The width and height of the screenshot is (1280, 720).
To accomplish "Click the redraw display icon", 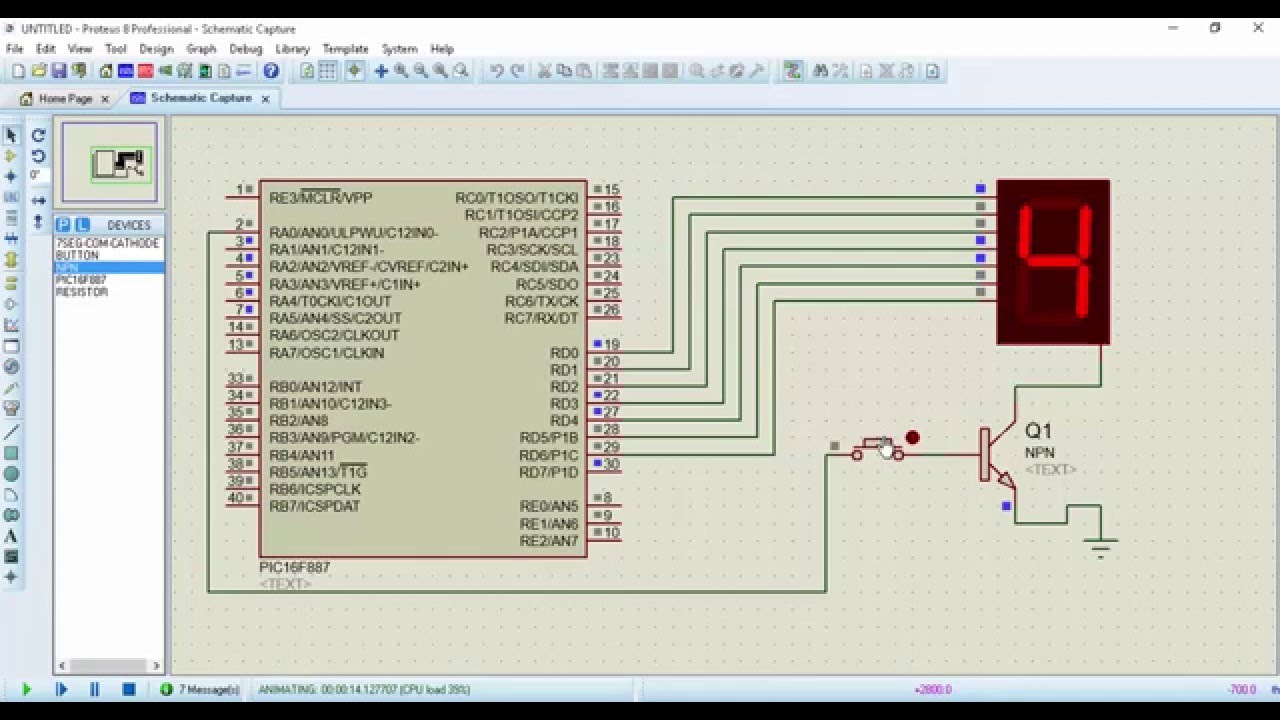I will (x=307, y=71).
